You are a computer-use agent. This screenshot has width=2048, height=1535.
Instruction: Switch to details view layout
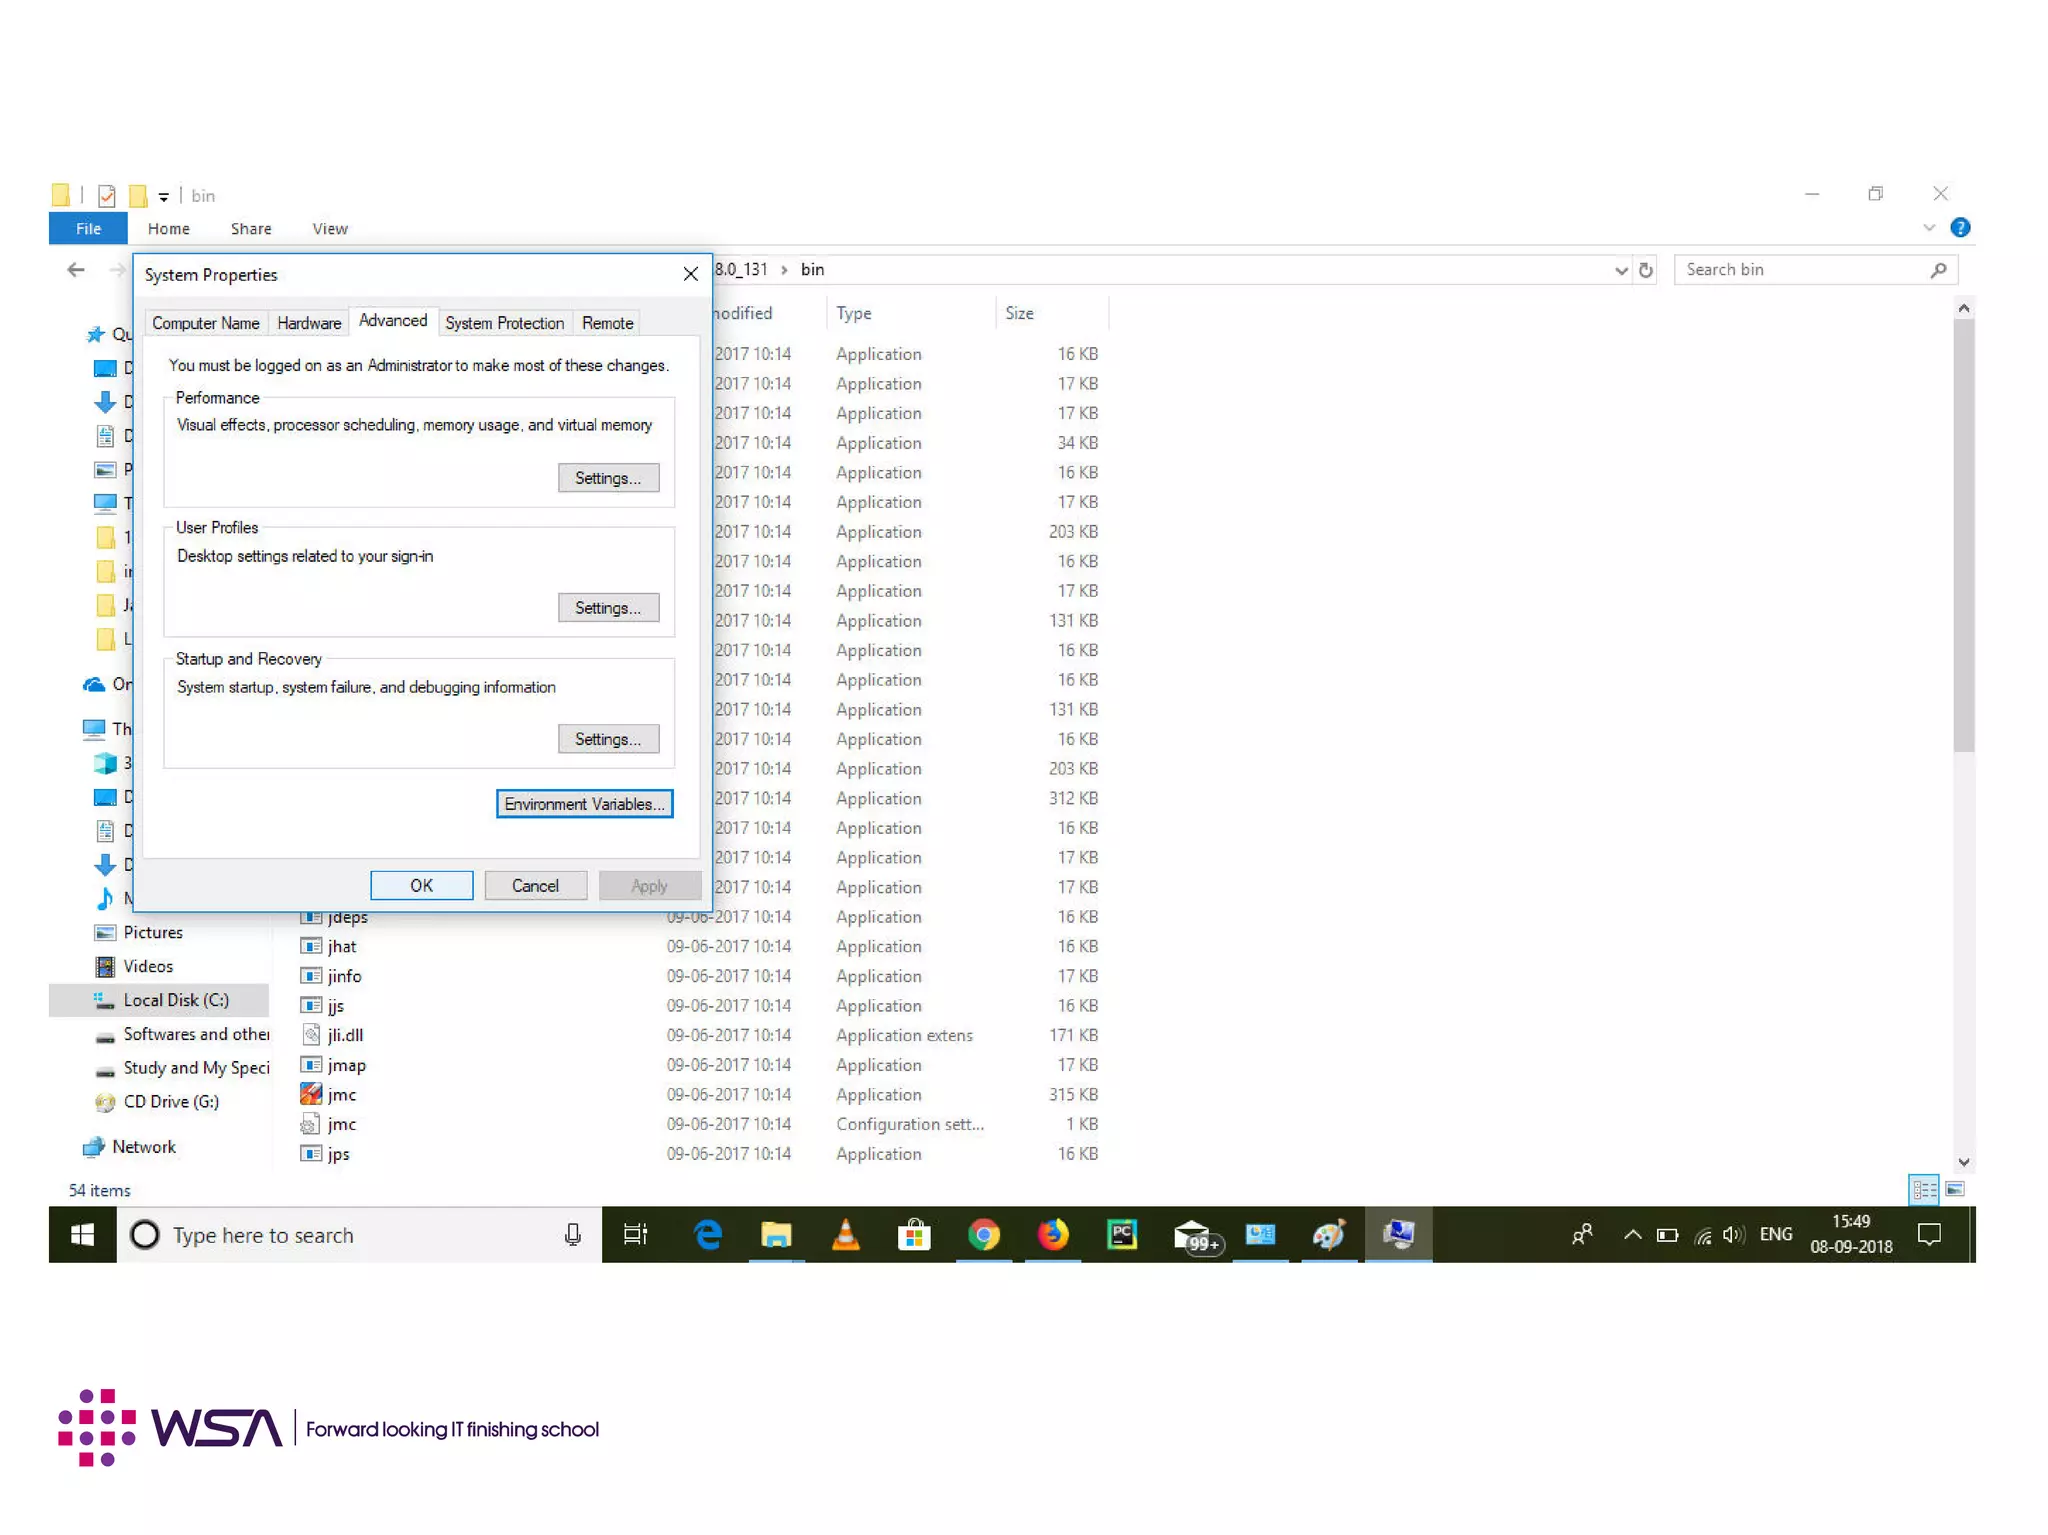[x=1924, y=1190]
